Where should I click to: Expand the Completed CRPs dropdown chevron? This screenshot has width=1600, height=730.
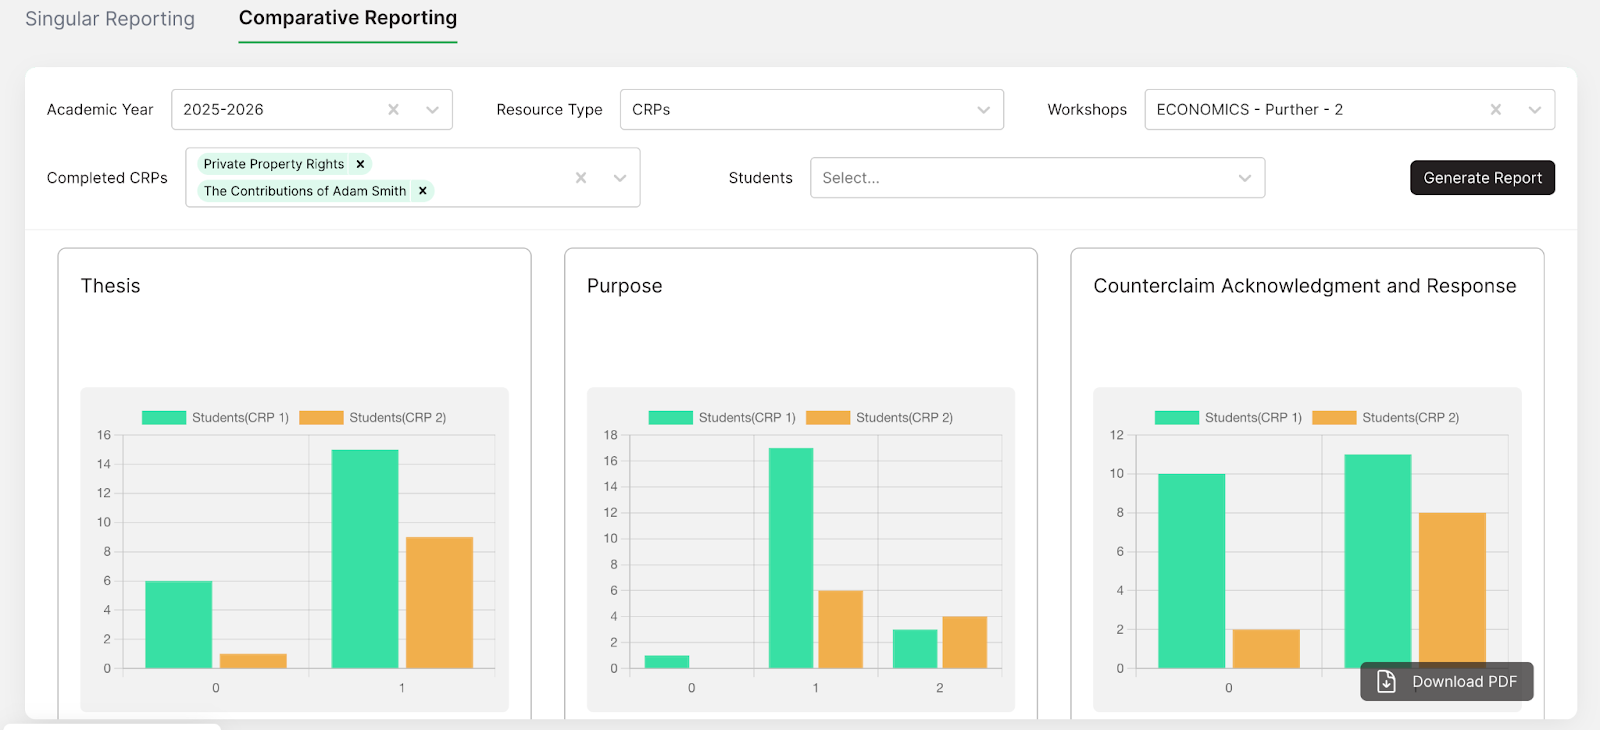click(x=620, y=178)
